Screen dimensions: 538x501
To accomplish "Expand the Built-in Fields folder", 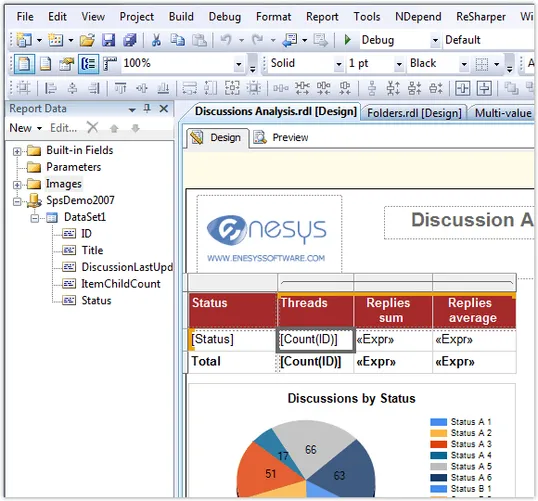I will tap(17, 151).
